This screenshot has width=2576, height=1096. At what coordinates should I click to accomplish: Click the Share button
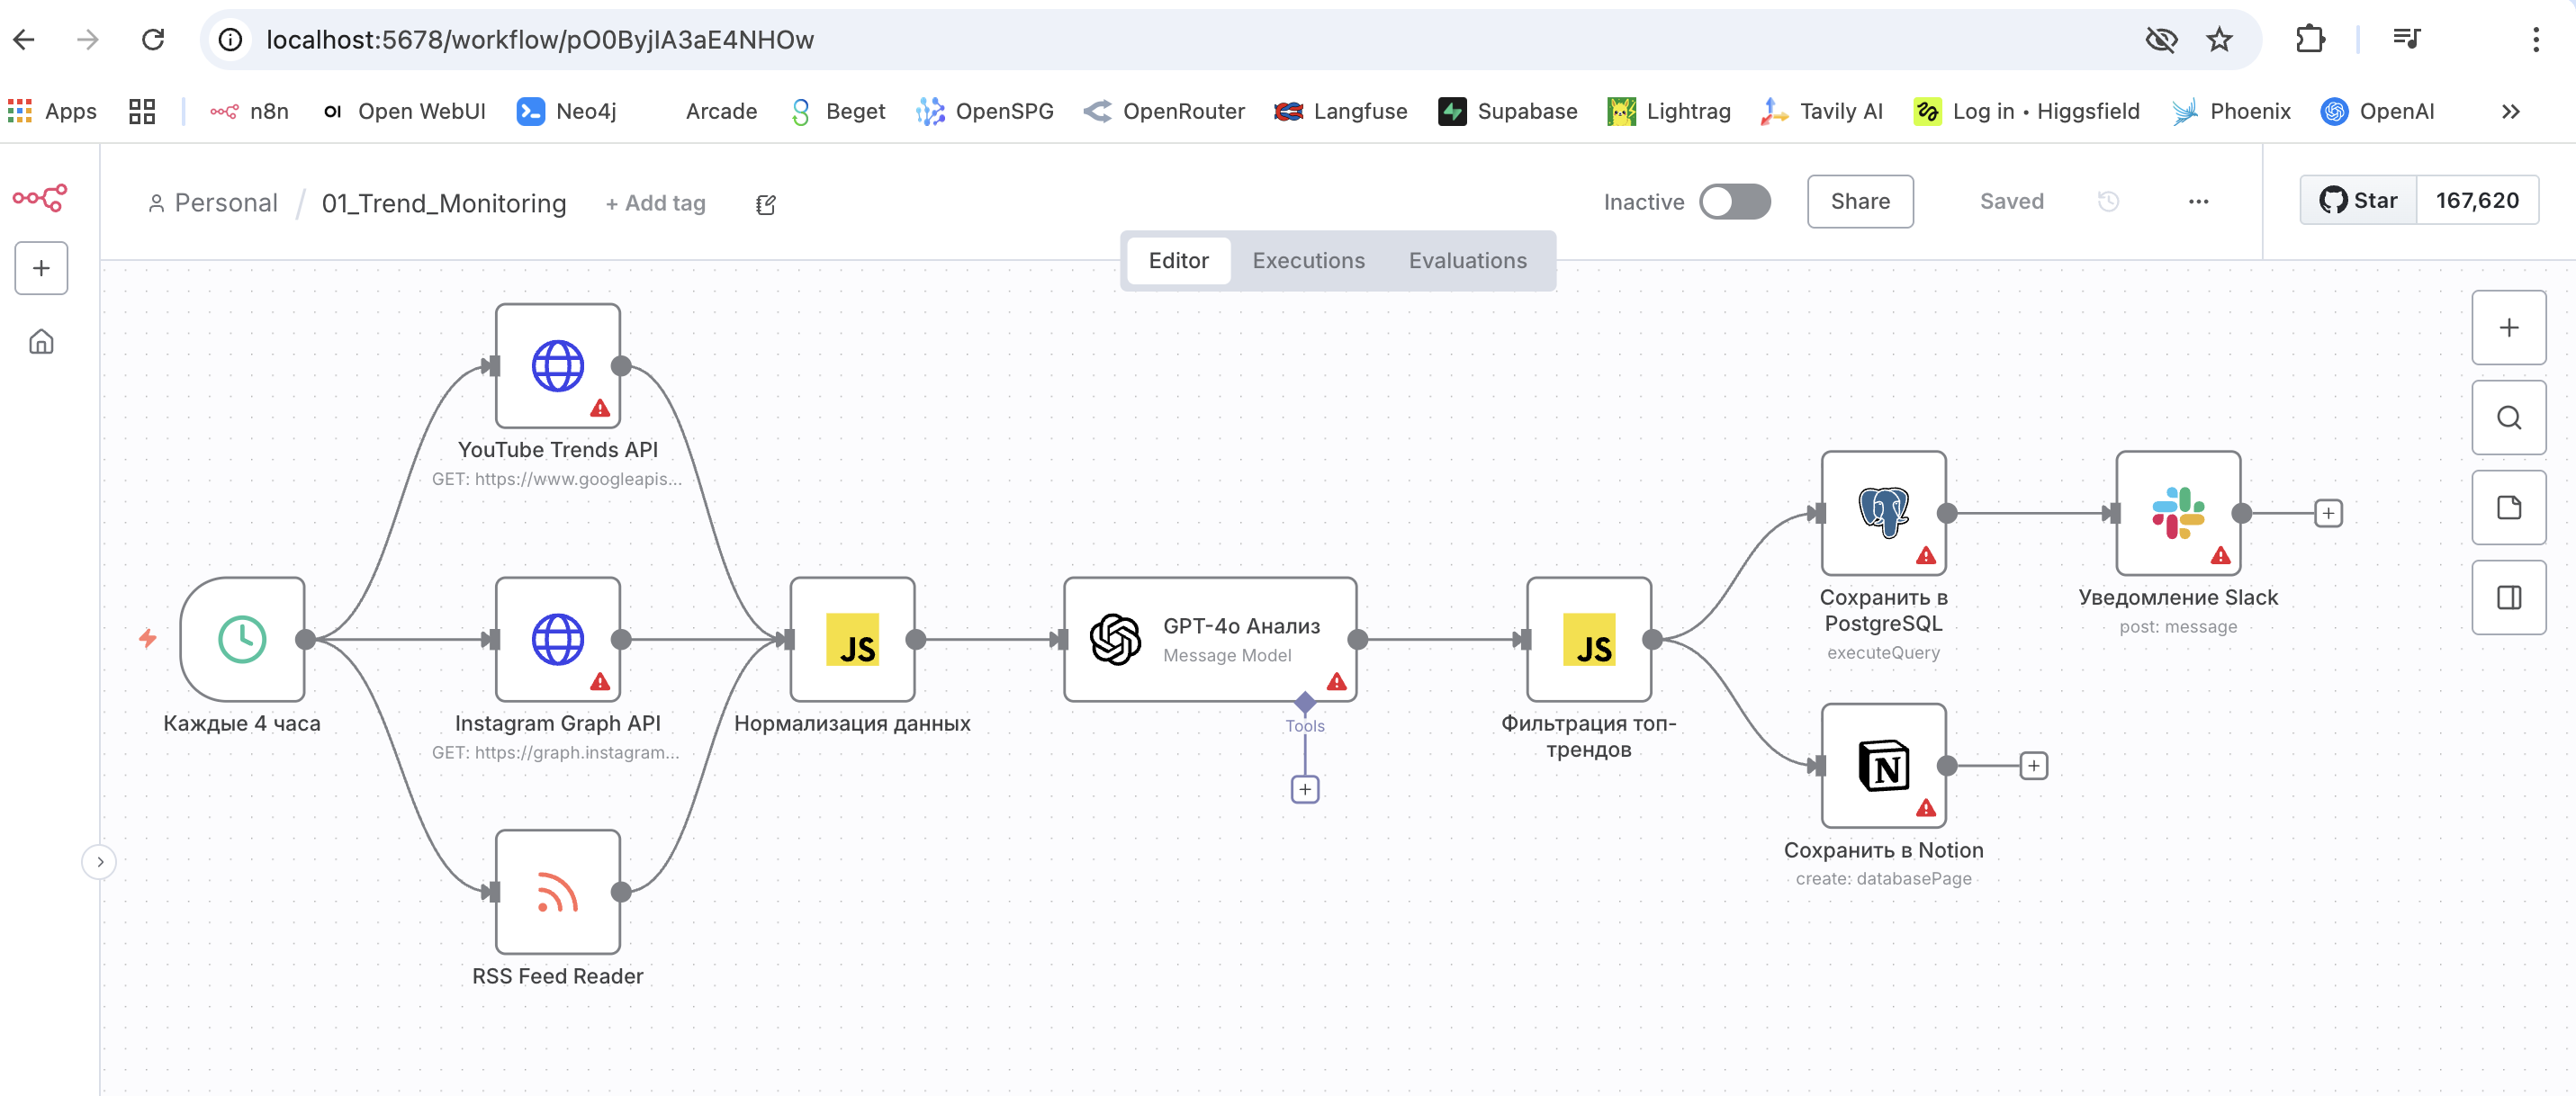(x=1859, y=201)
